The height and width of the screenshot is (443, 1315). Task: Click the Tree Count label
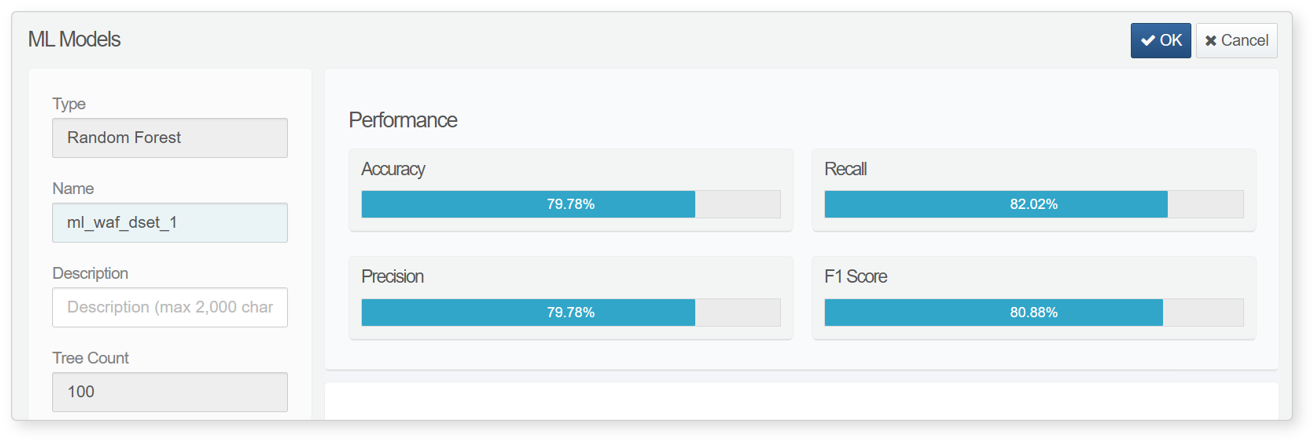pyautogui.click(x=91, y=358)
